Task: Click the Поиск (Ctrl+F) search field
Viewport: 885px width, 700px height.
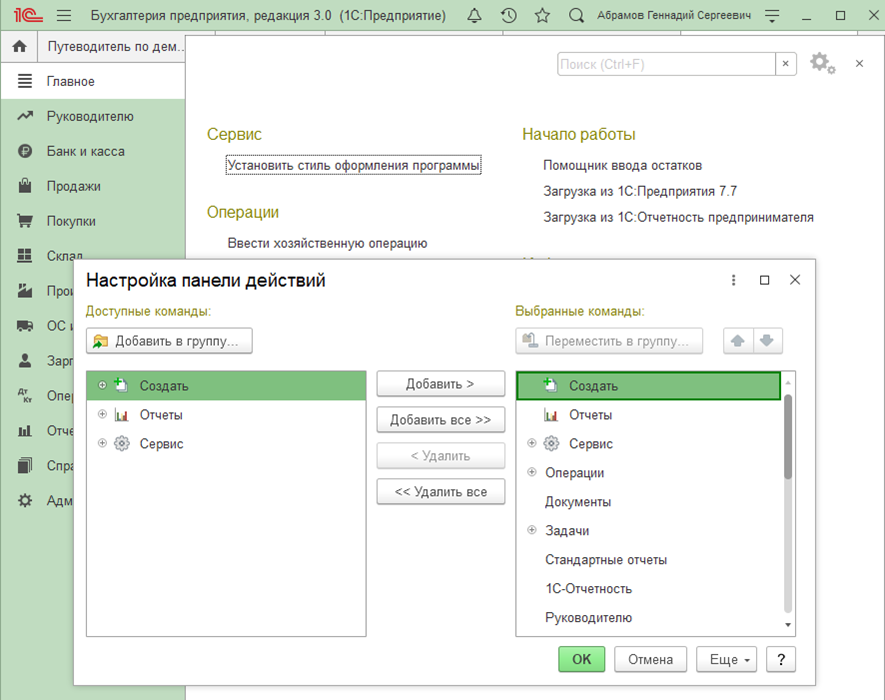Action: 666,64
